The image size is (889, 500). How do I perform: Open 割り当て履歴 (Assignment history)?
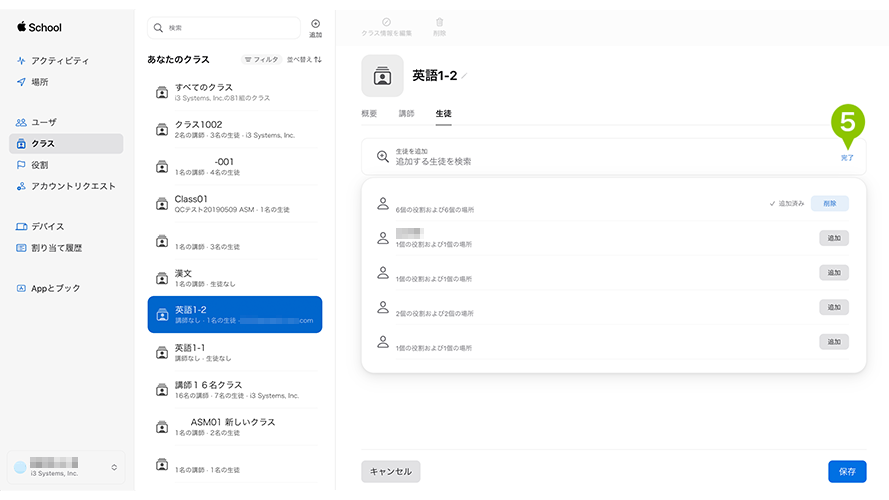click(x=49, y=248)
